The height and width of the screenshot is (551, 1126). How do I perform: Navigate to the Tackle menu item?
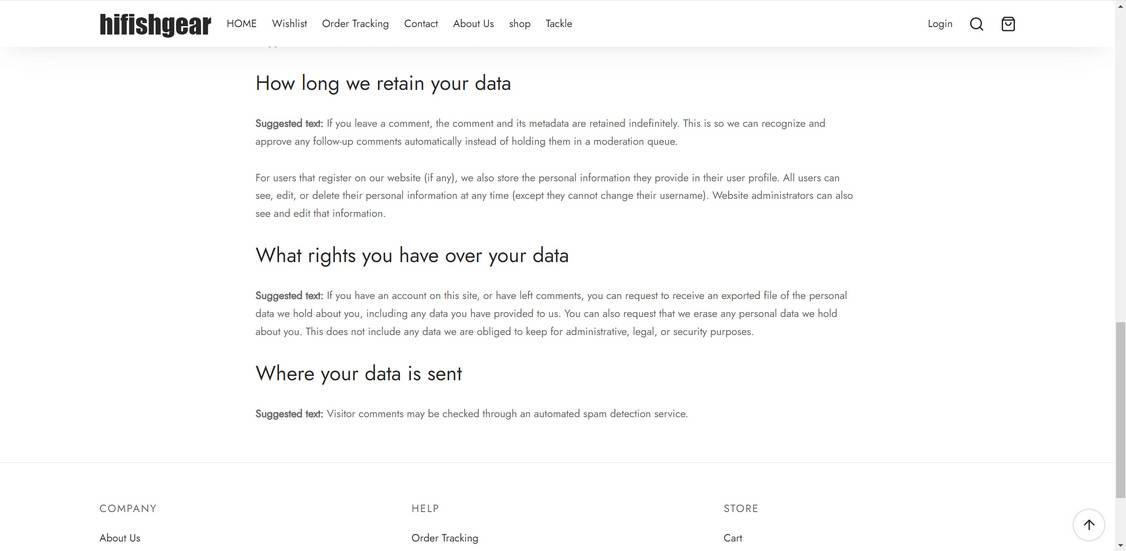(559, 24)
